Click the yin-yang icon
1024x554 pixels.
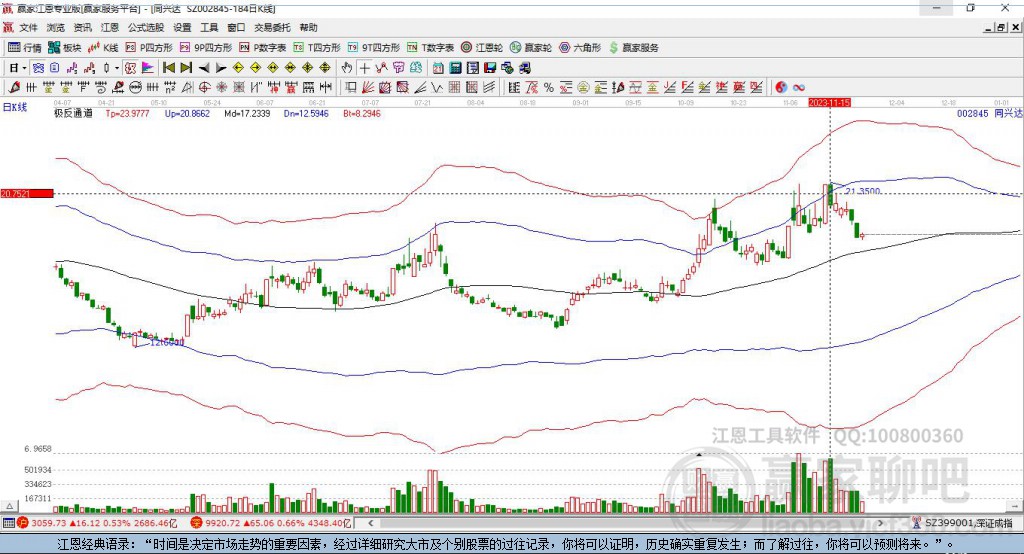coord(781,88)
